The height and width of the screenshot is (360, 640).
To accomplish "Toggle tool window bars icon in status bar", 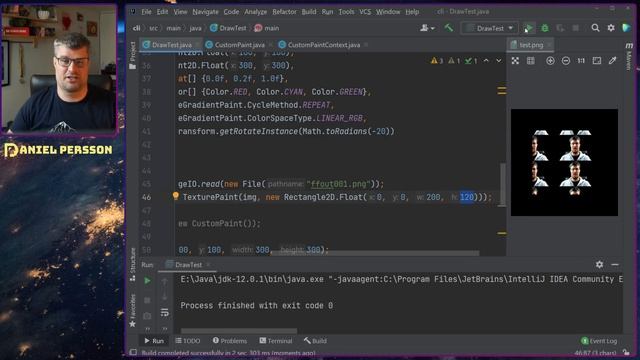I will tap(133, 352).
